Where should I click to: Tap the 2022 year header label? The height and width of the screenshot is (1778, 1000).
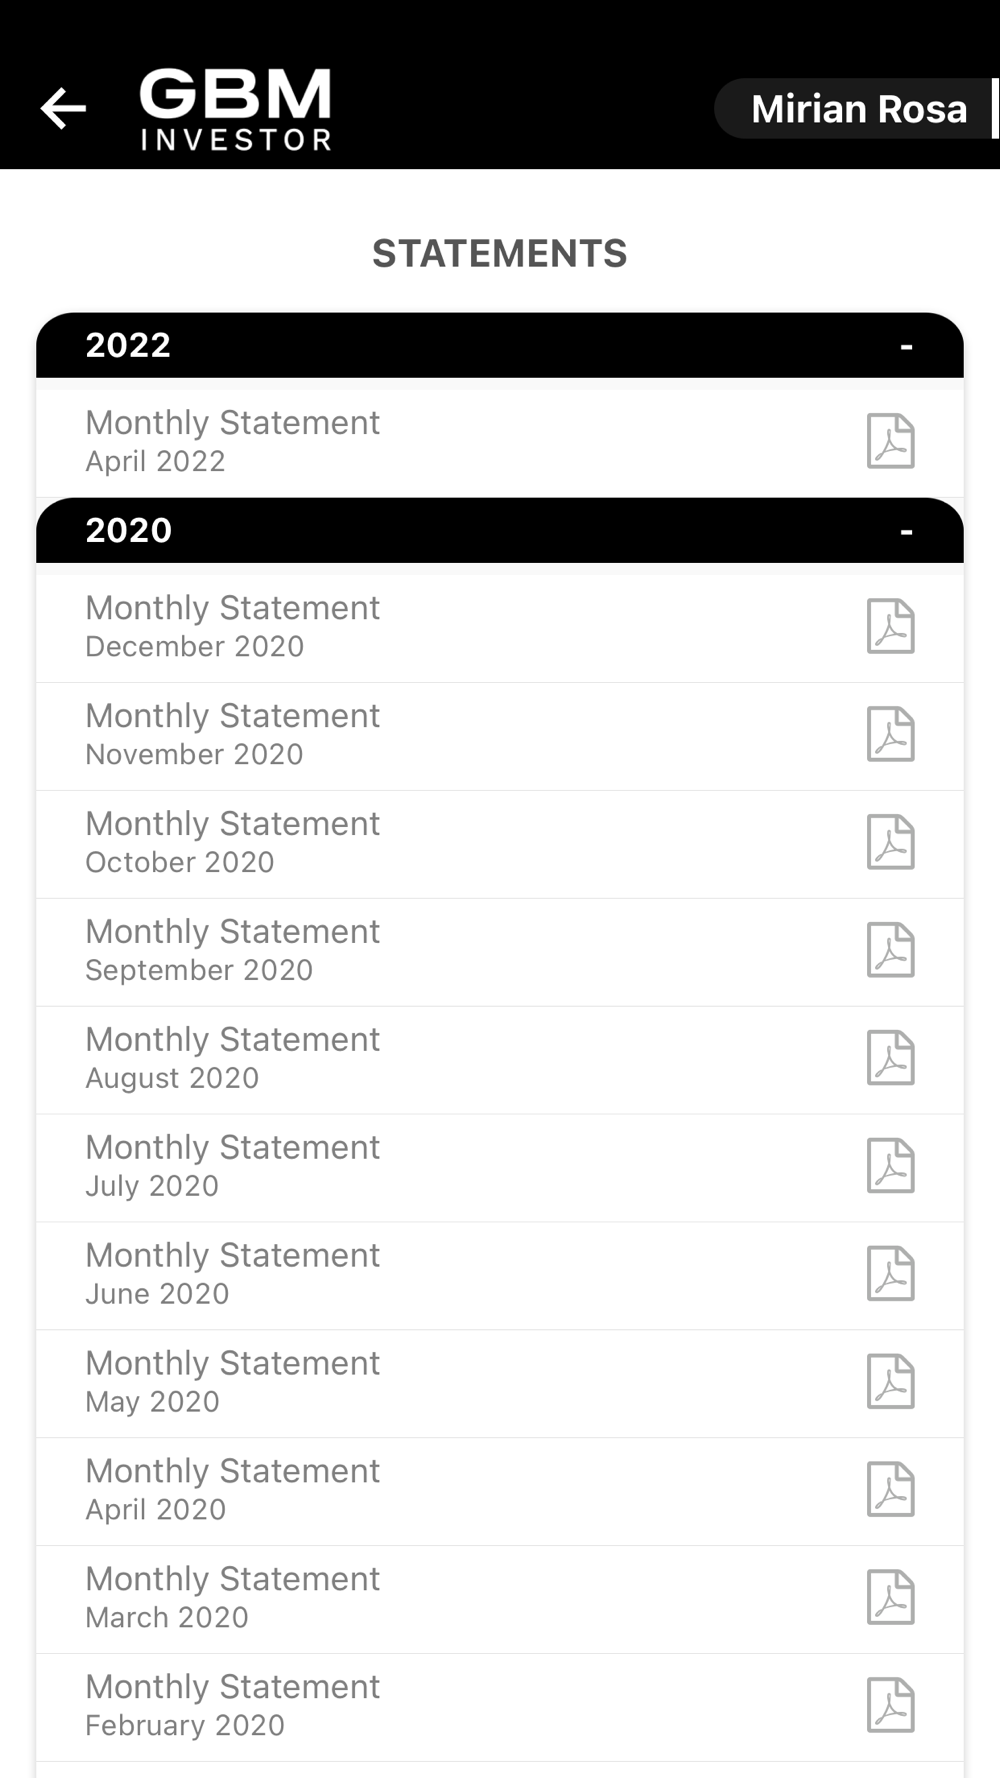point(128,345)
